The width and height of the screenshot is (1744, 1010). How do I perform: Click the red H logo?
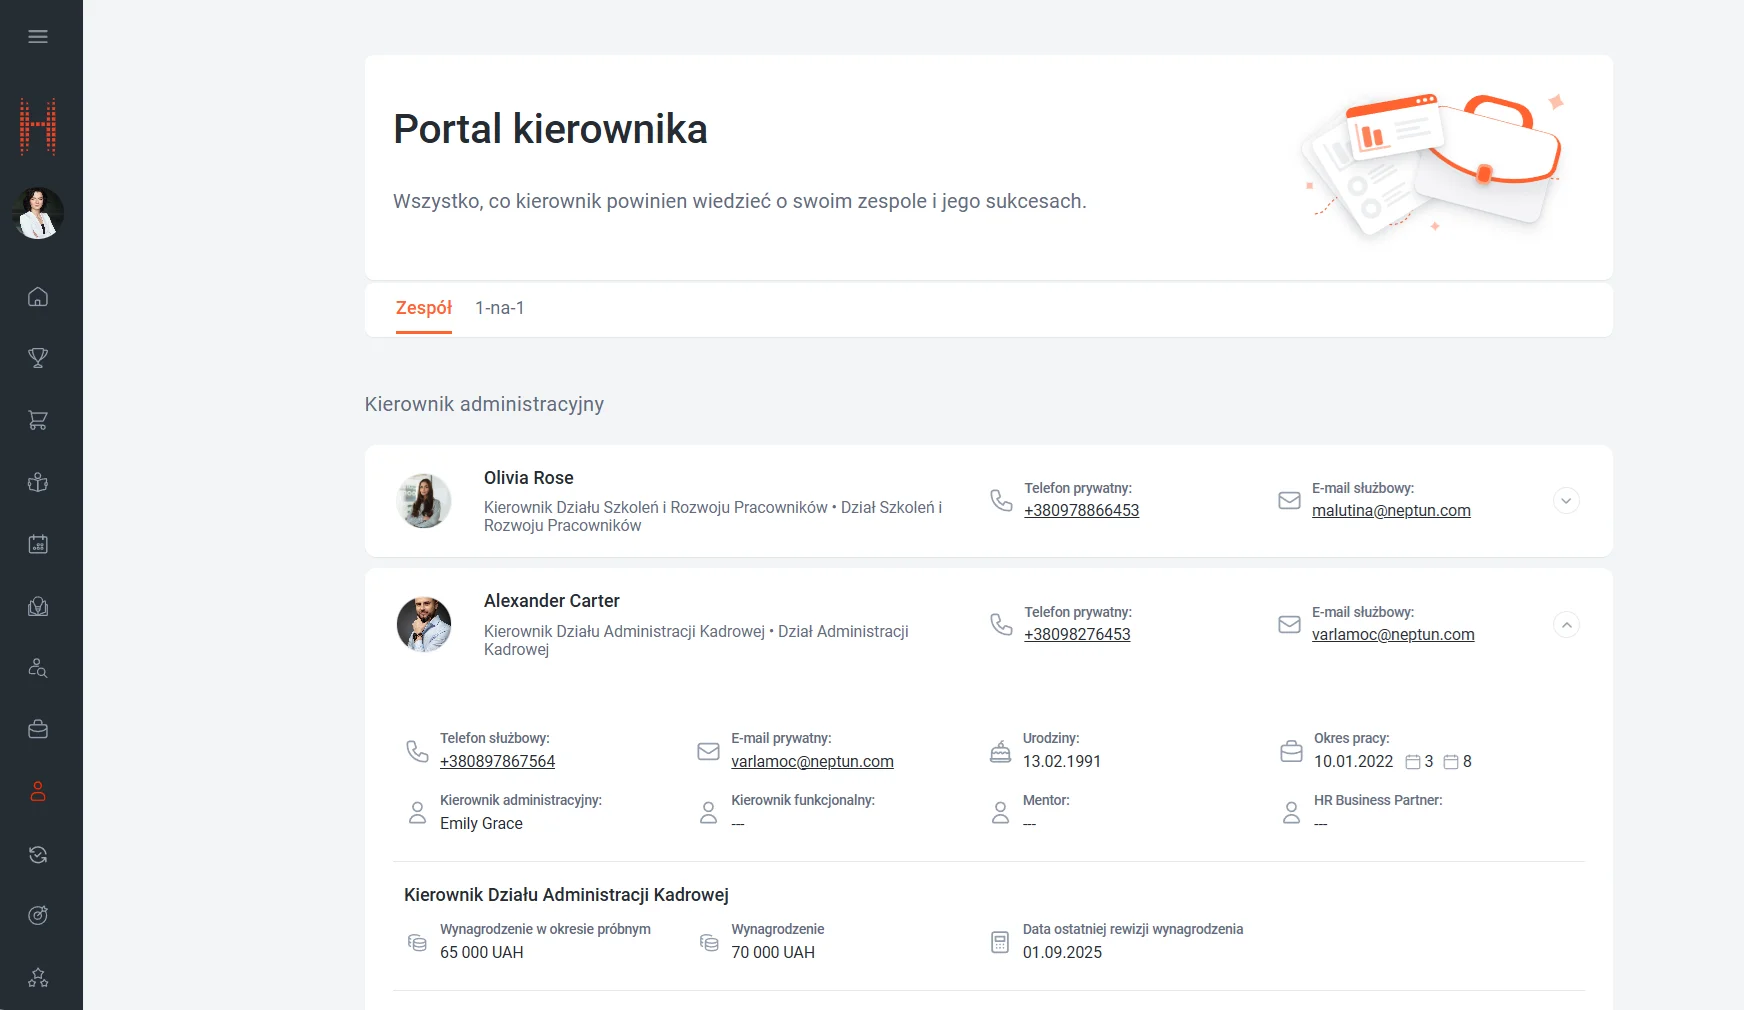point(38,127)
